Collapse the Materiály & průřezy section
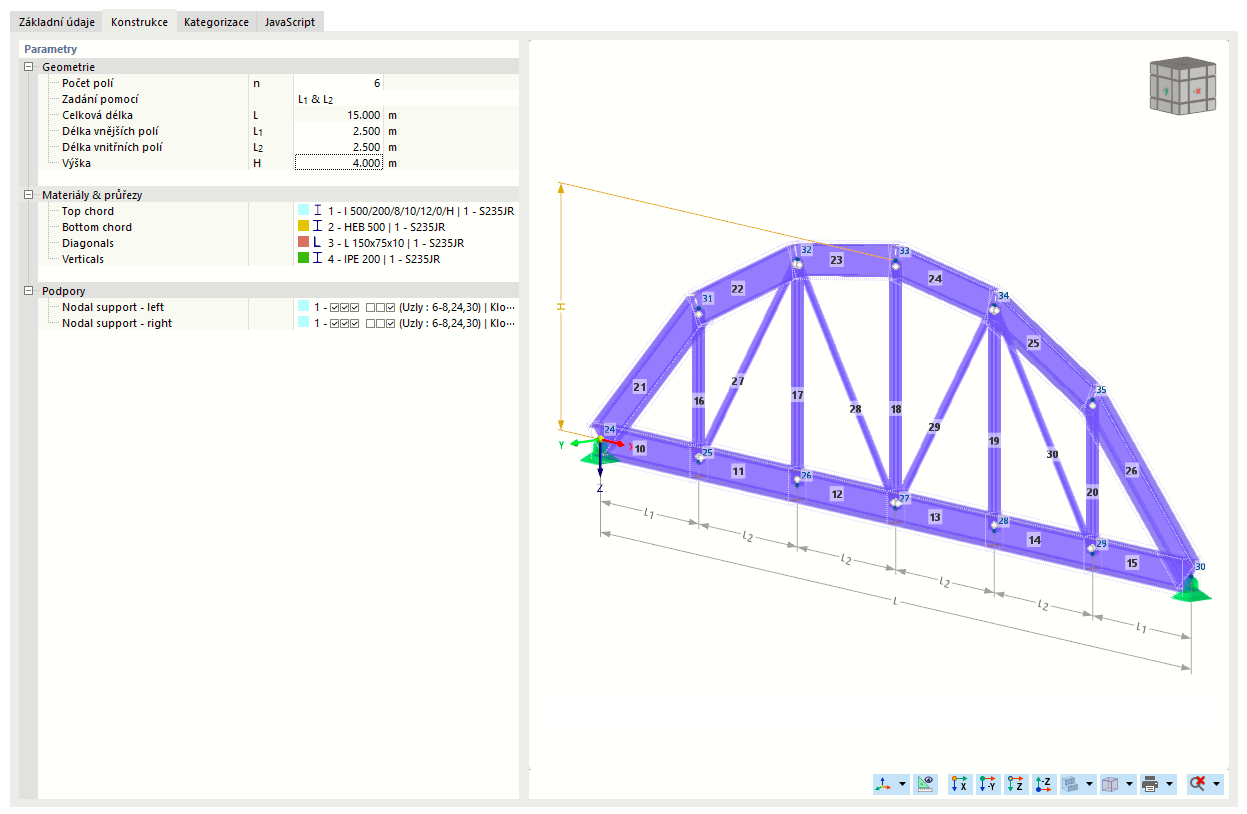 click(29, 195)
